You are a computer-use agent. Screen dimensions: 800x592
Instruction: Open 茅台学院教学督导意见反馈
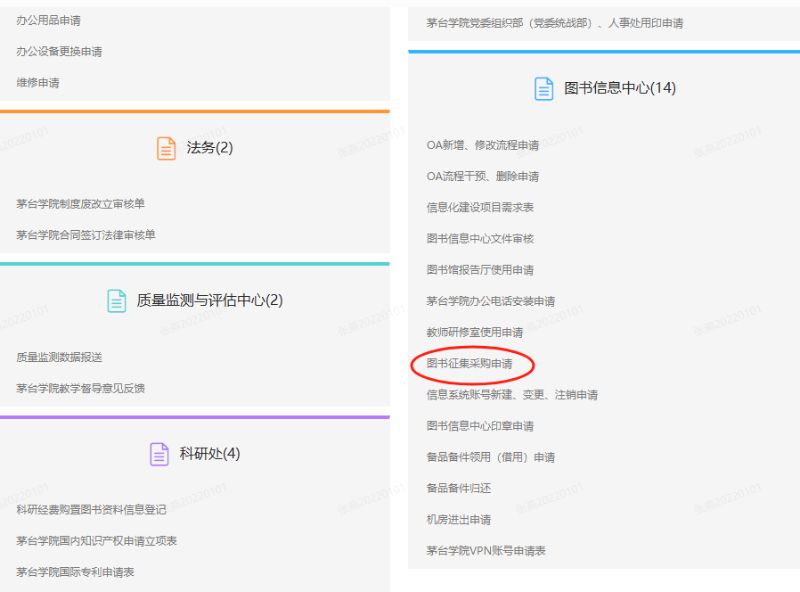(x=80, y=388)
